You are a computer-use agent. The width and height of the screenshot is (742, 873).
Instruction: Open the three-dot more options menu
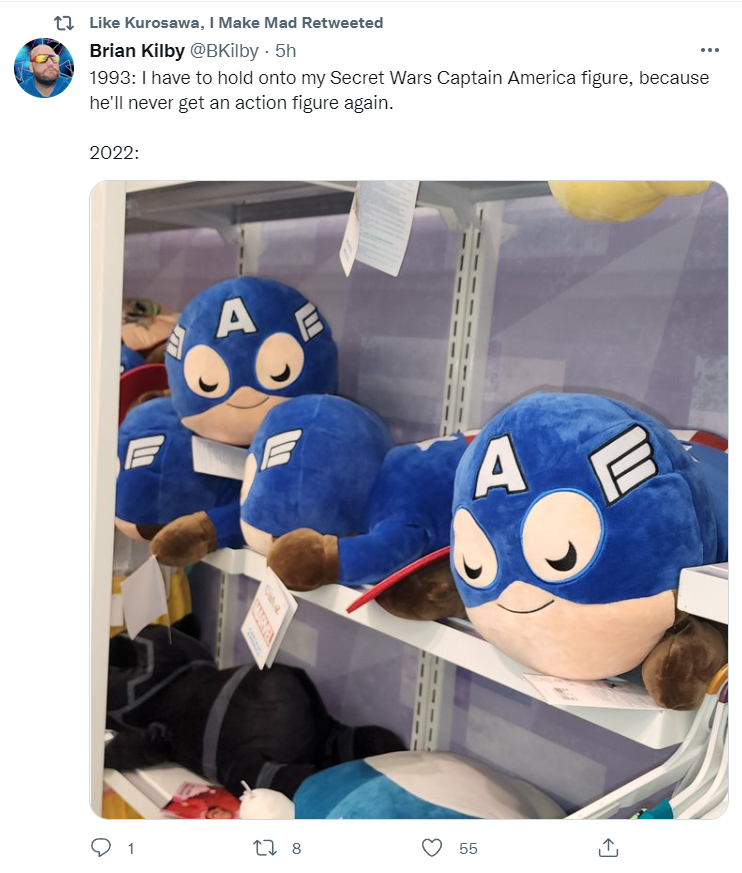tap(710, 50)
